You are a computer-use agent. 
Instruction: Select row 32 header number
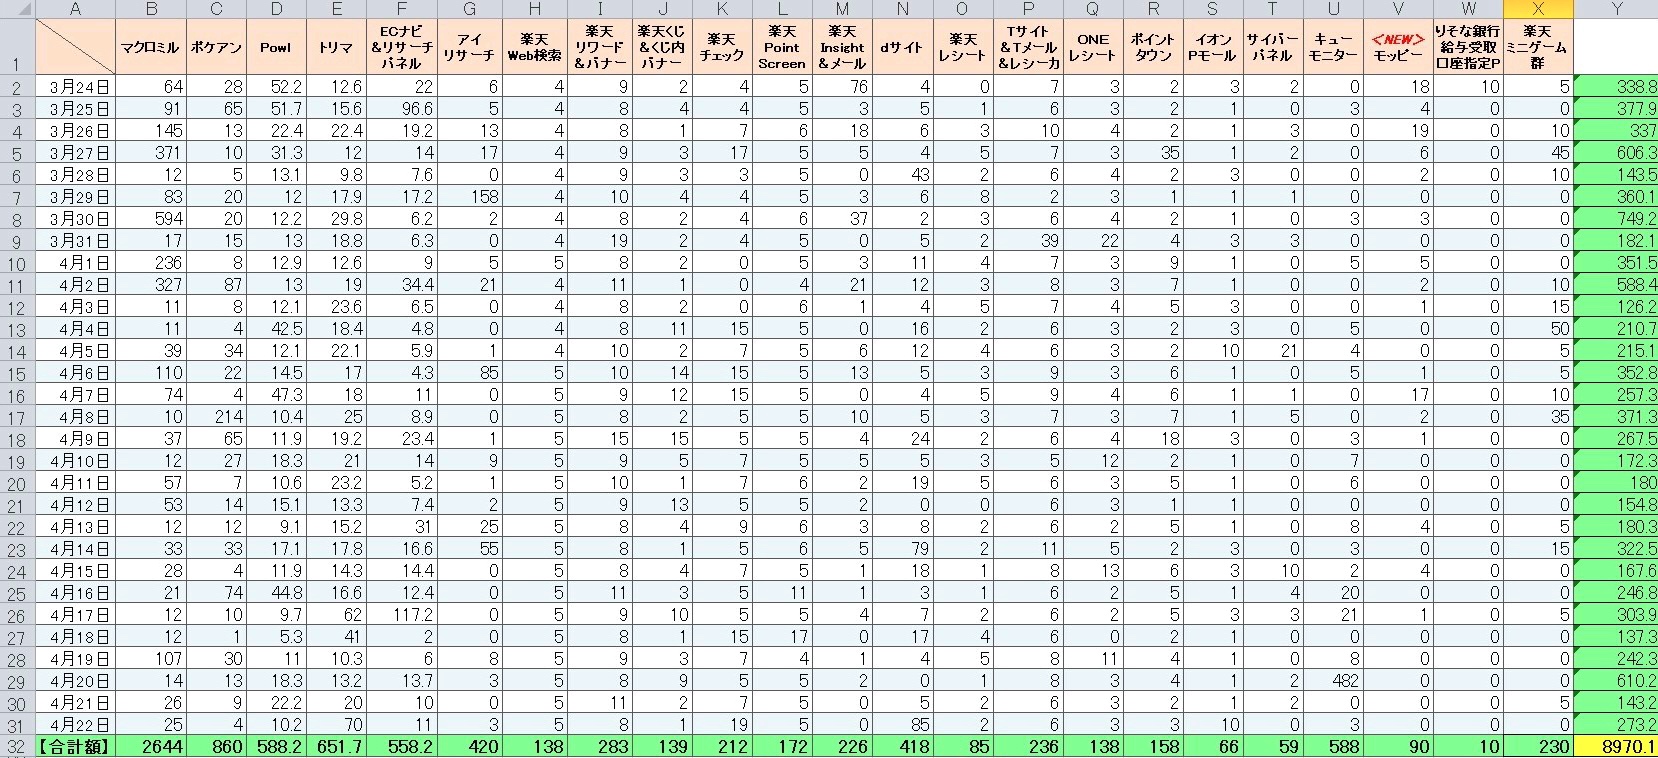point(17,747)
